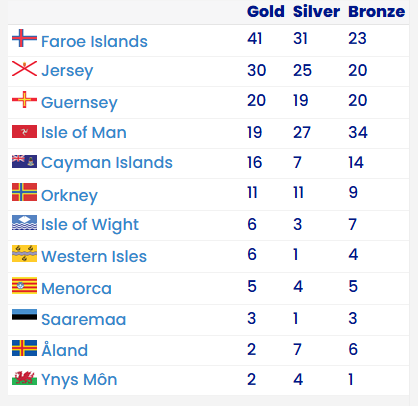Follow the Guernsey link
Viewport: 418px width, 406px height.
point(79,103)
